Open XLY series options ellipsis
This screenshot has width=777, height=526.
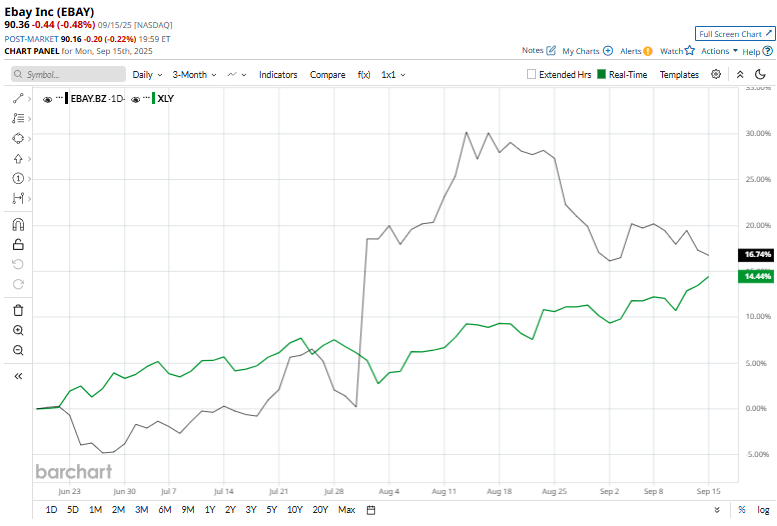[146, 98]
